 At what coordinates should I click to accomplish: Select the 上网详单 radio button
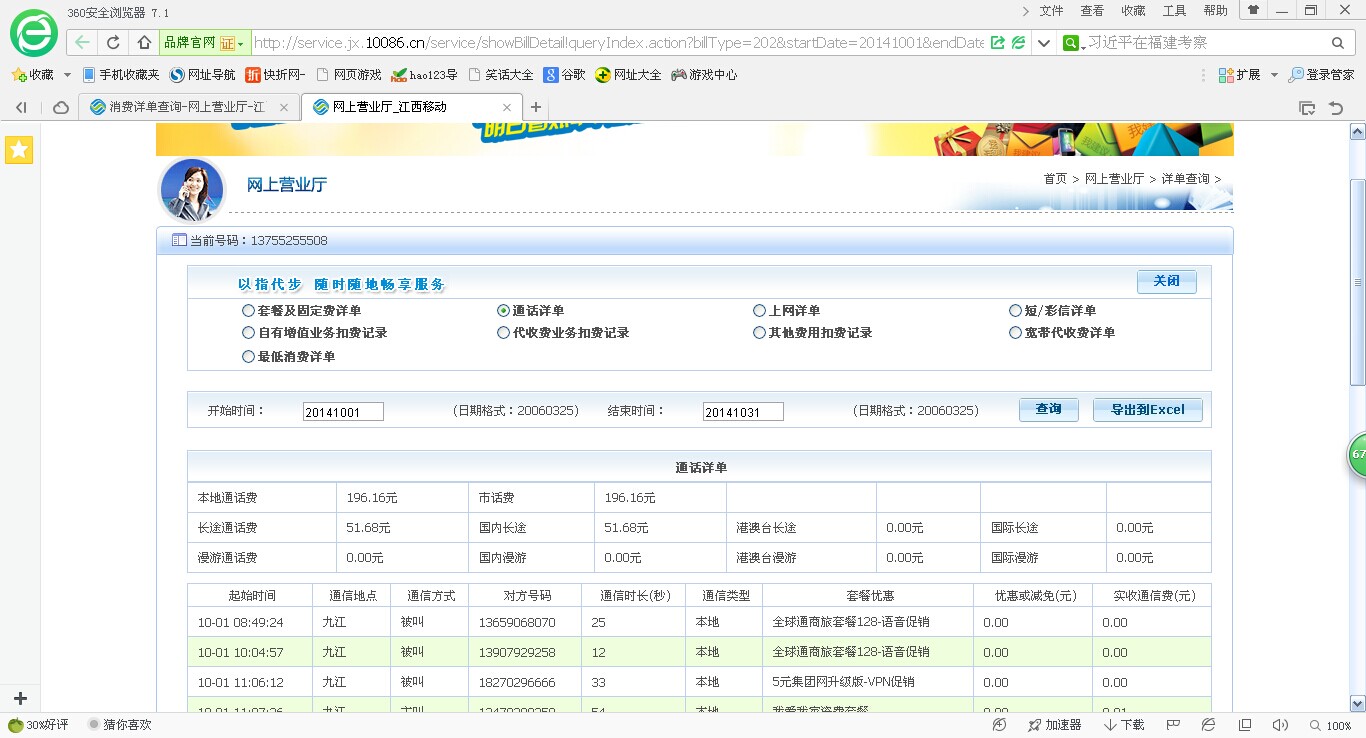coord(760,311)
